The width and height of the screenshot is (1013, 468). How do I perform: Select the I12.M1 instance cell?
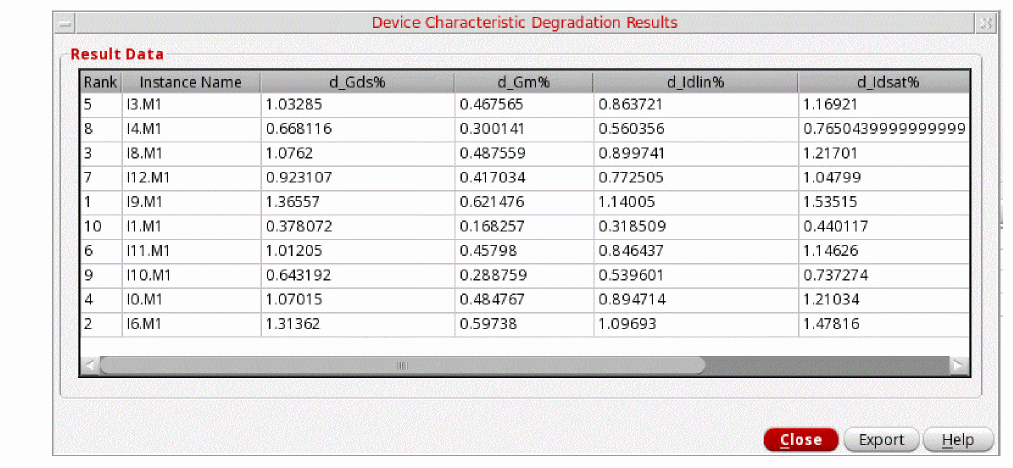point(191,178)
